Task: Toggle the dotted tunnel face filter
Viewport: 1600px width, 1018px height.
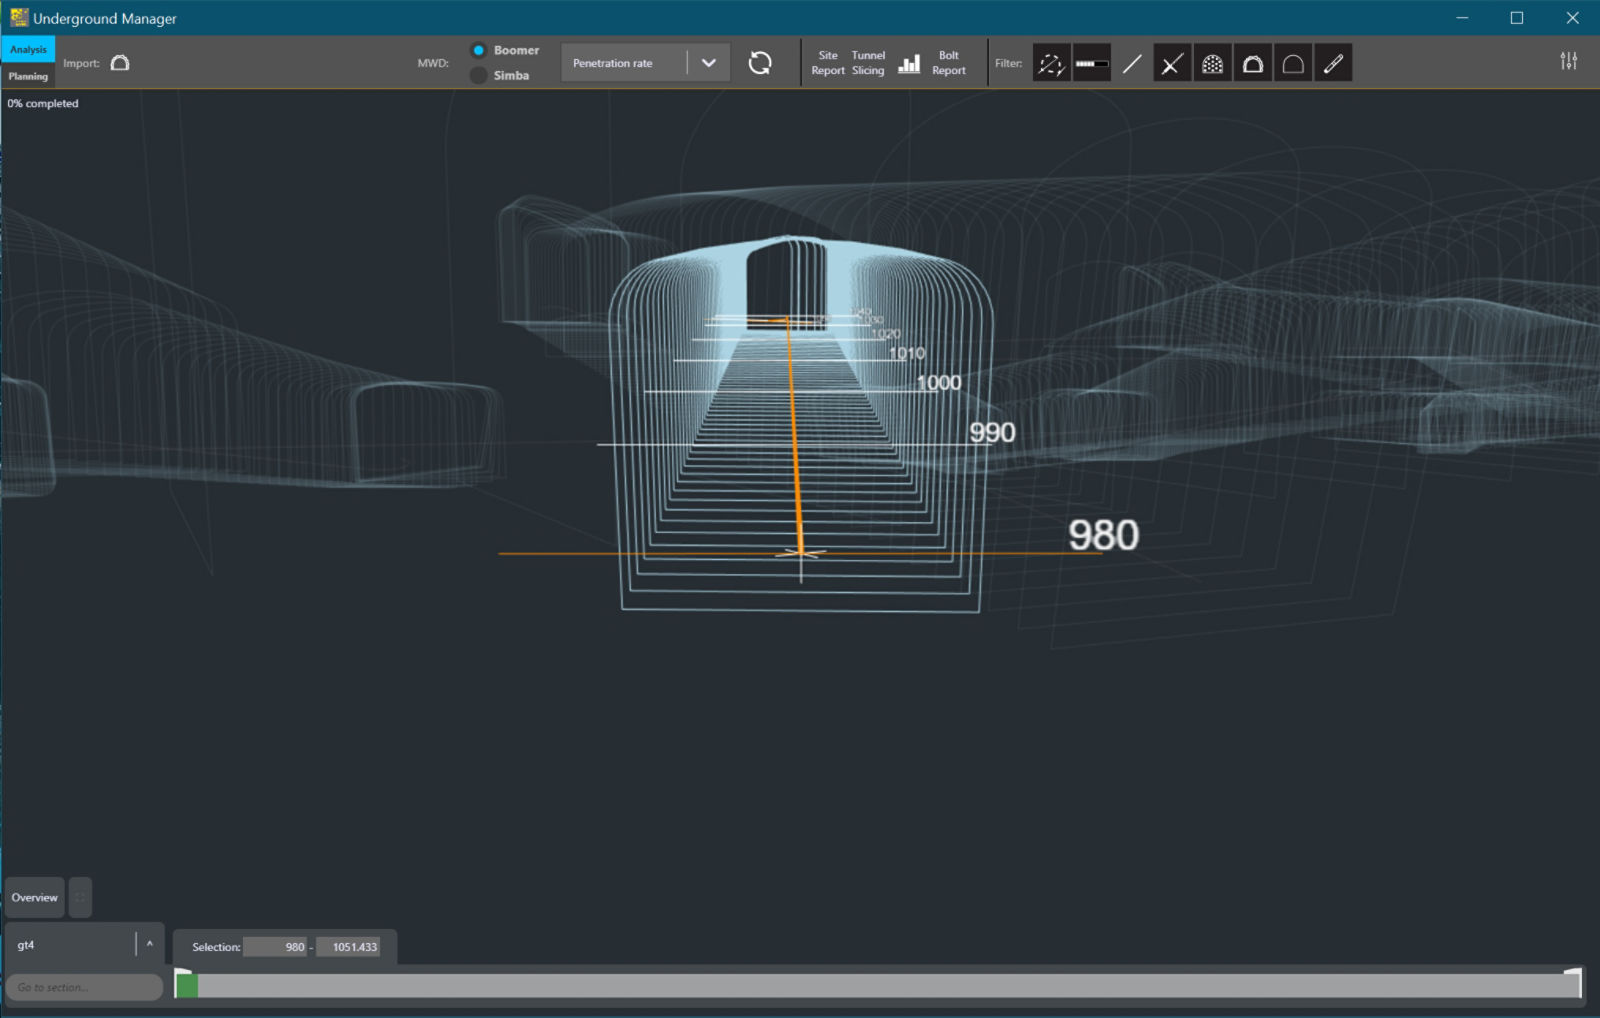Action: pyautogui.click(x=1212, y=63)
